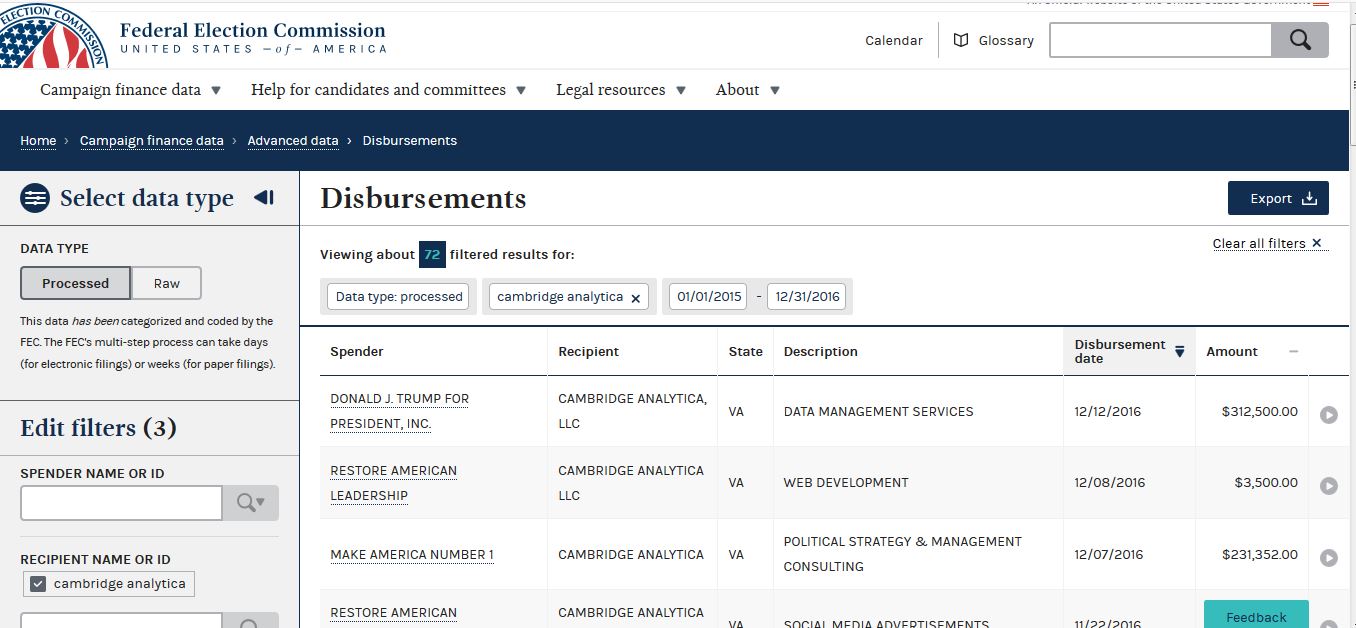Expand row details for $312,500.00 disbursement
The image size is (1356, 628).
tap(1329, 414)
